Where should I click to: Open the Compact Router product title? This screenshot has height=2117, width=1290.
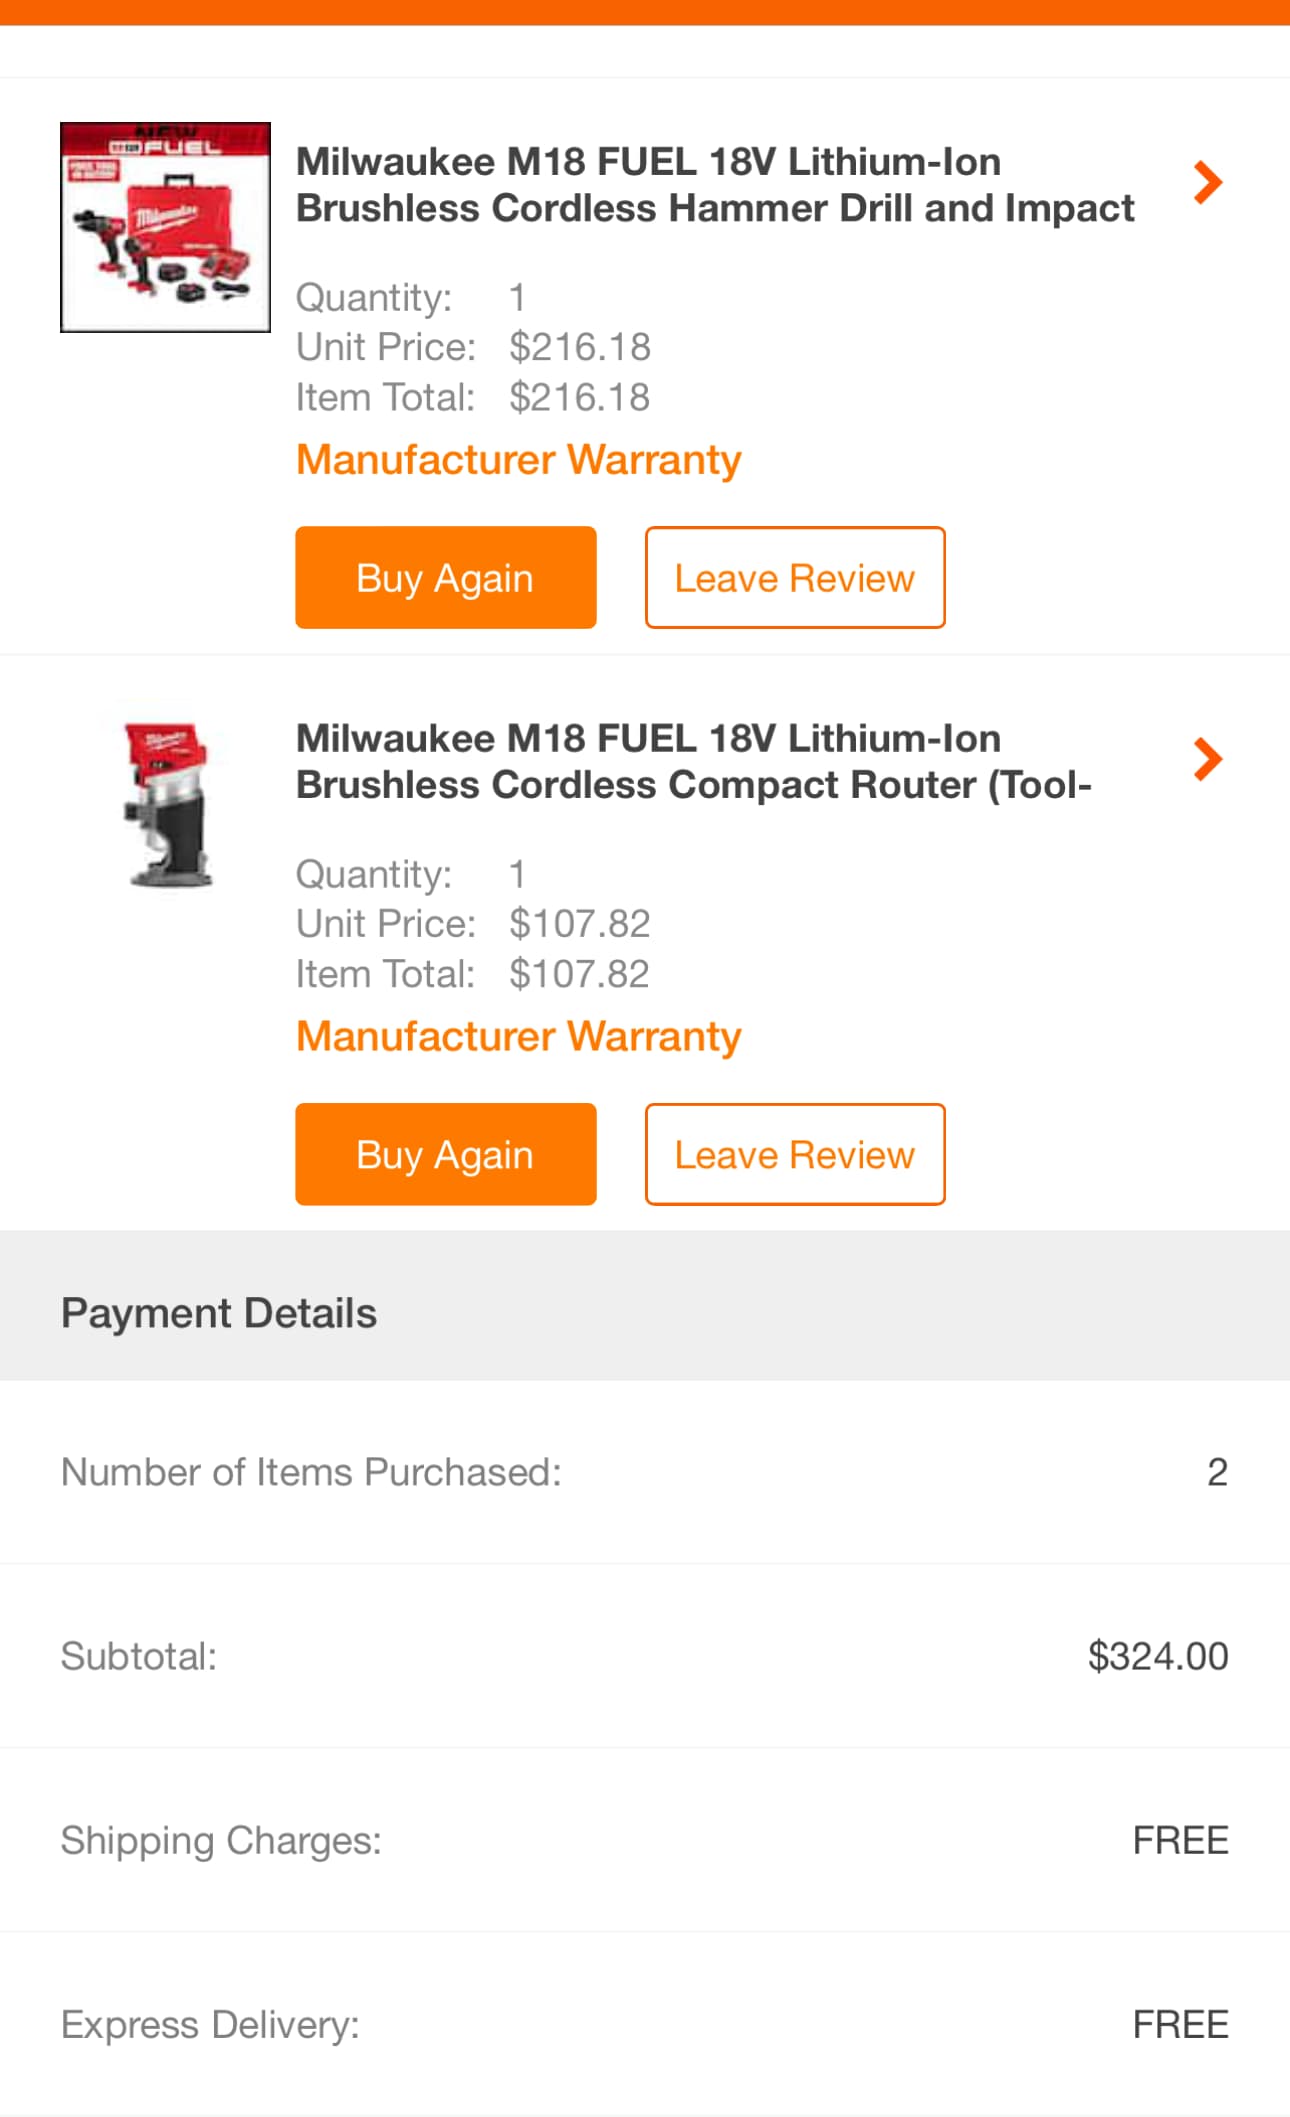[x=694, y=762]
